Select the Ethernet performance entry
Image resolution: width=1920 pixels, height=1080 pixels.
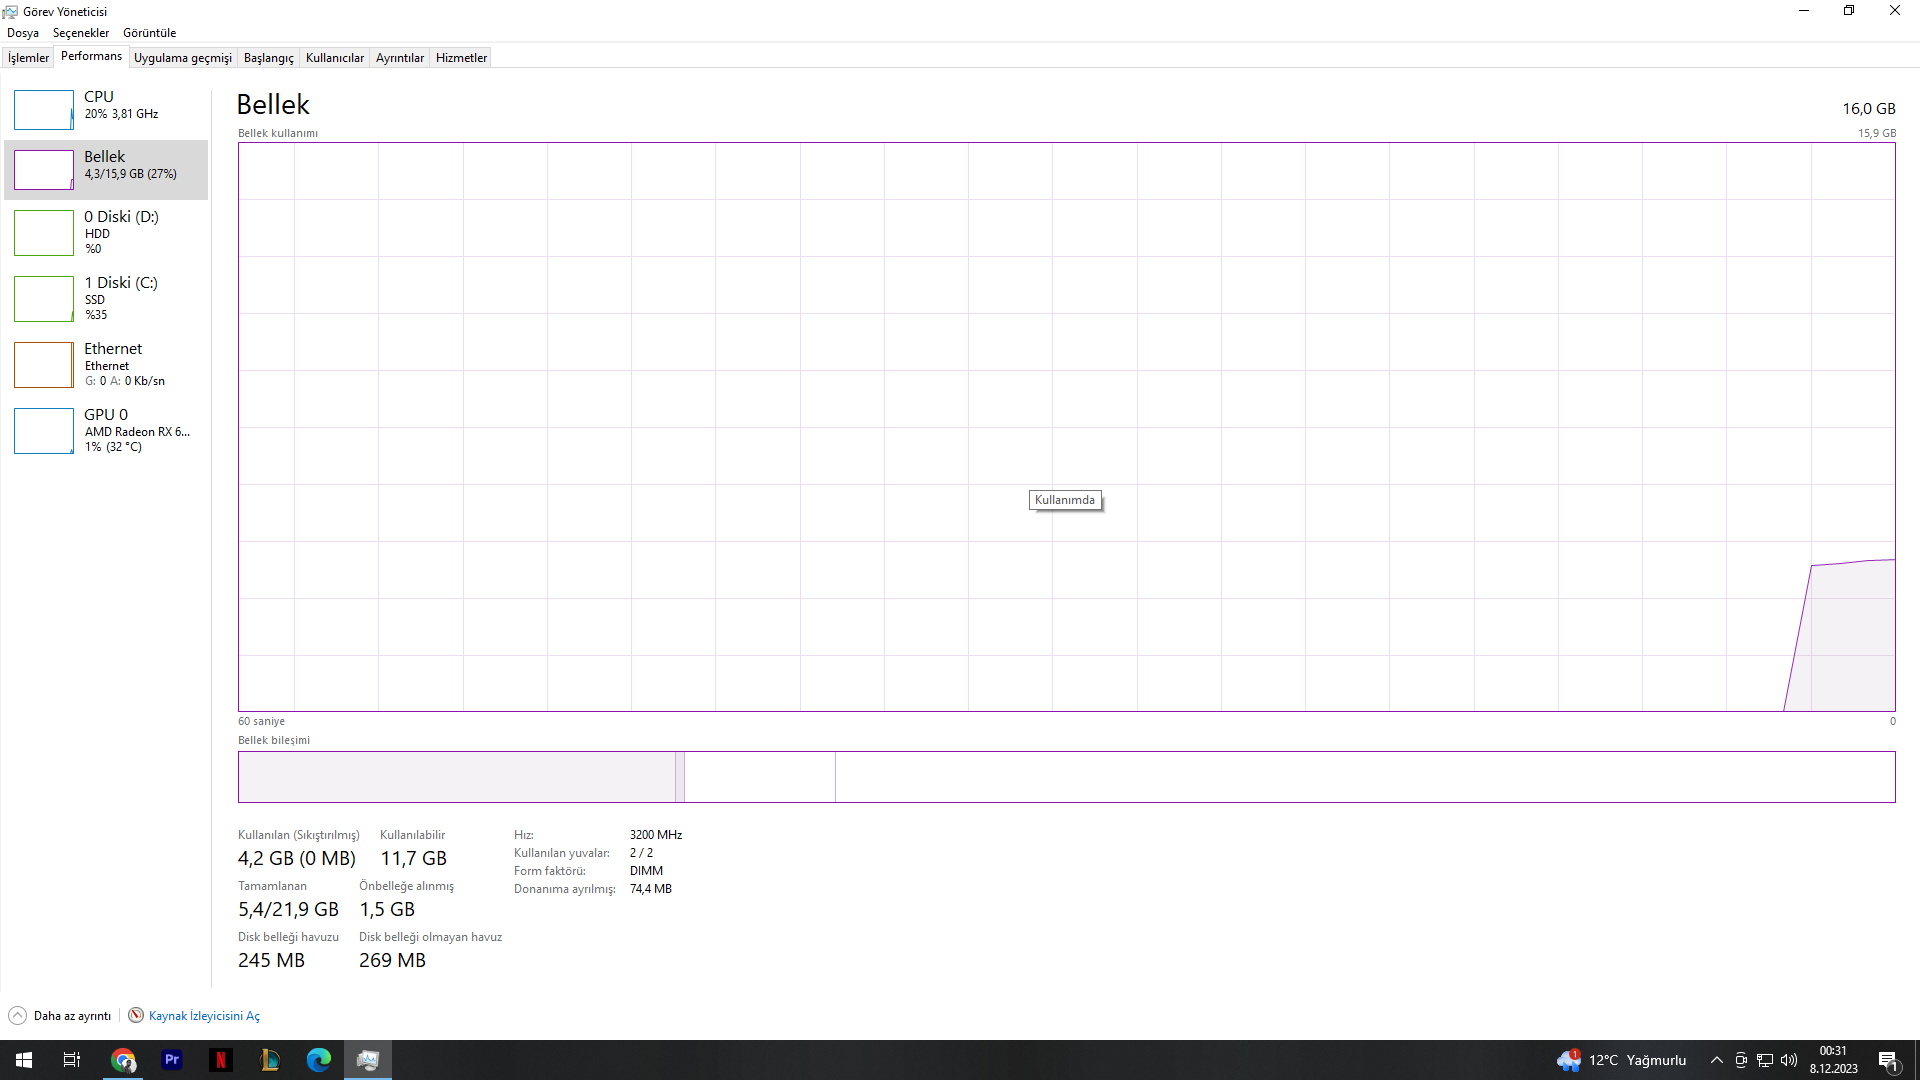tap(112, 364)
